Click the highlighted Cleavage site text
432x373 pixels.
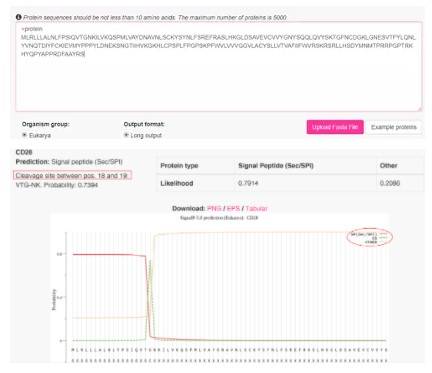click(72, 175)
